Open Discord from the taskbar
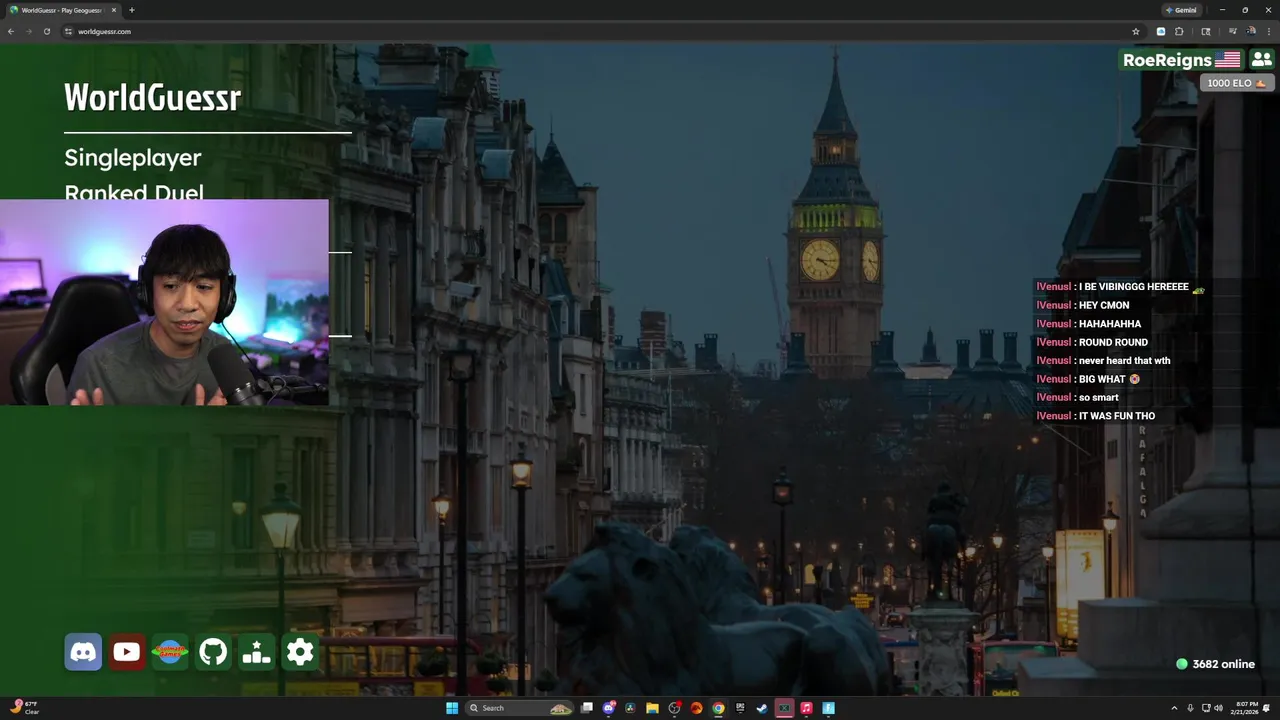This screenshot has height=720, width=1280. tap(609, 708)
